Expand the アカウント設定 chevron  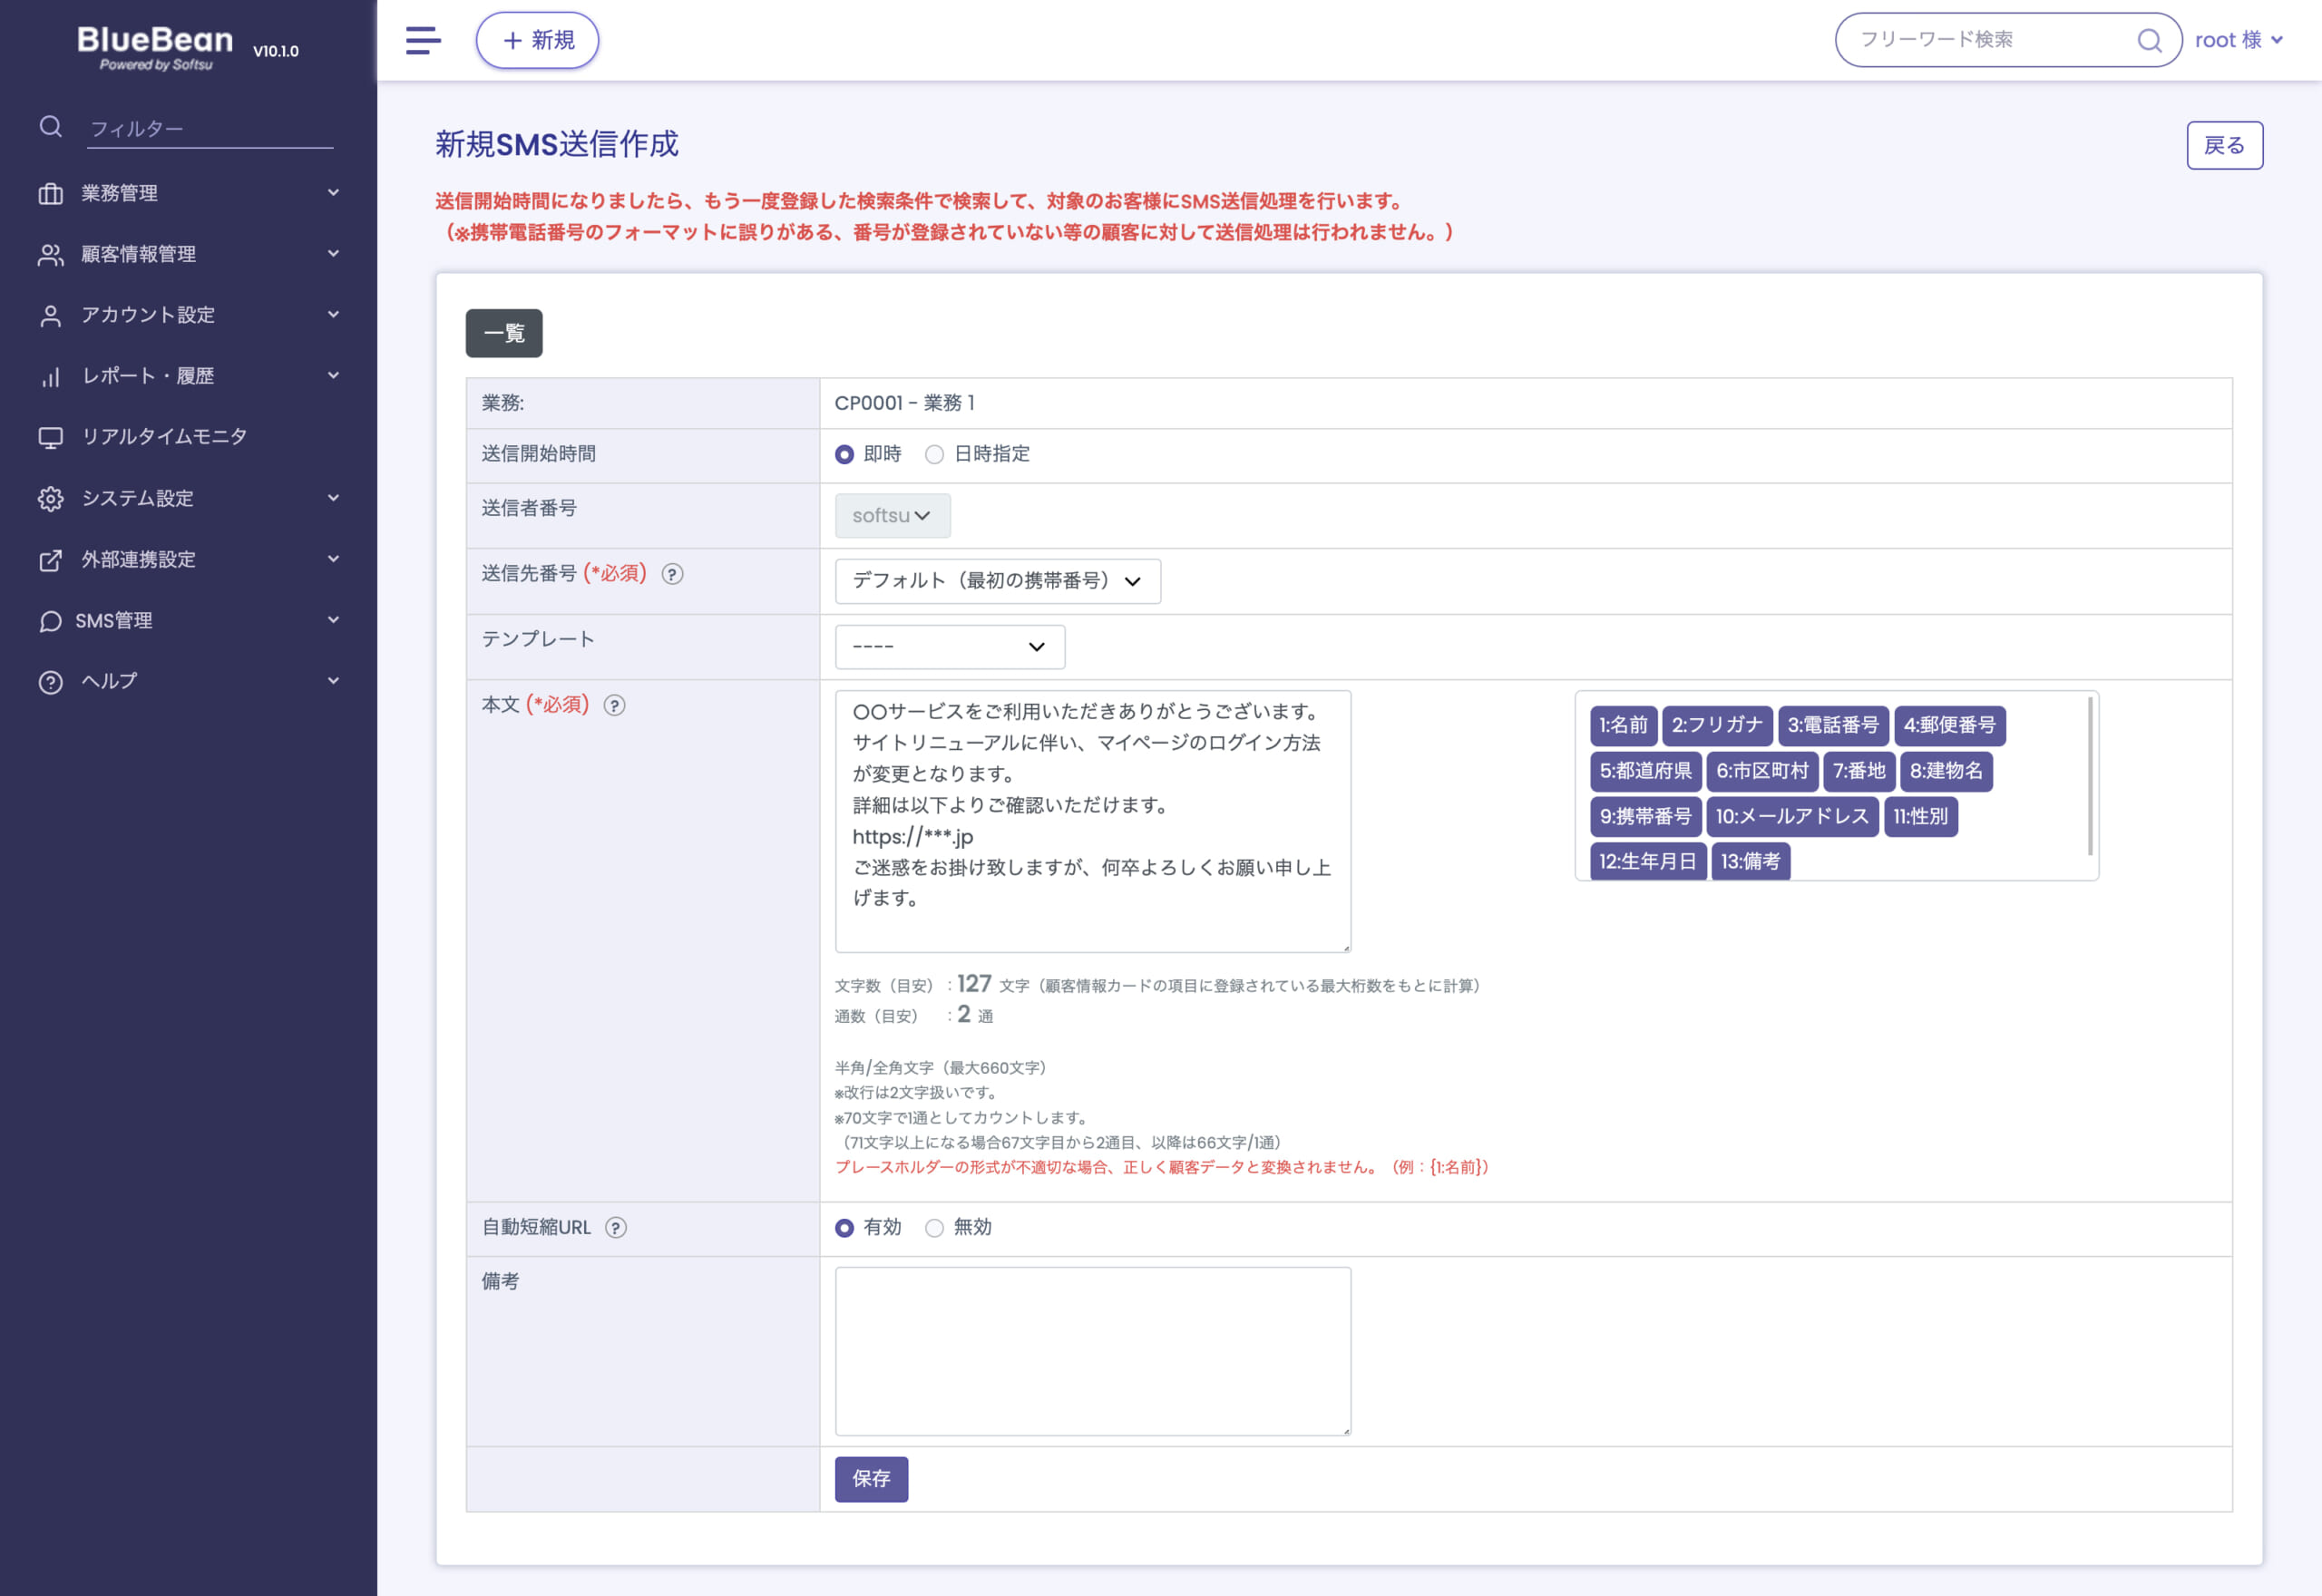pos(333,314)
